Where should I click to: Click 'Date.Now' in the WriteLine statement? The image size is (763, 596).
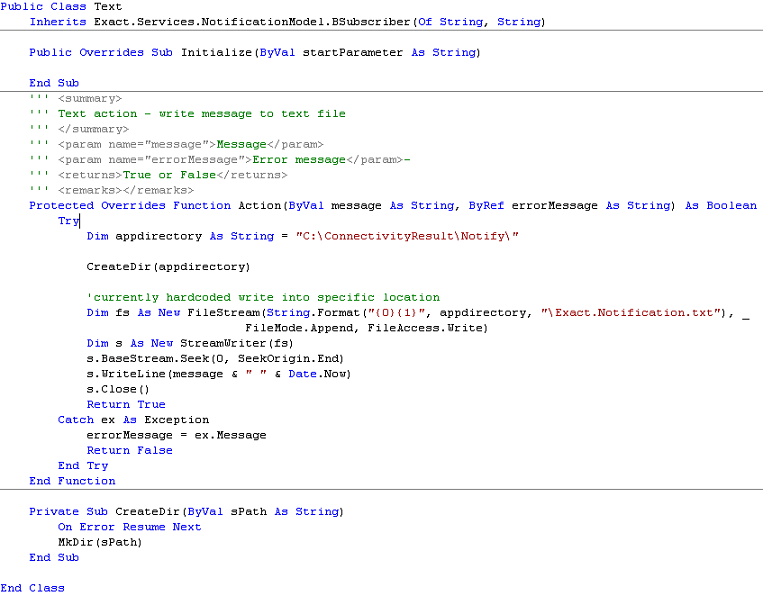(317, 374)
